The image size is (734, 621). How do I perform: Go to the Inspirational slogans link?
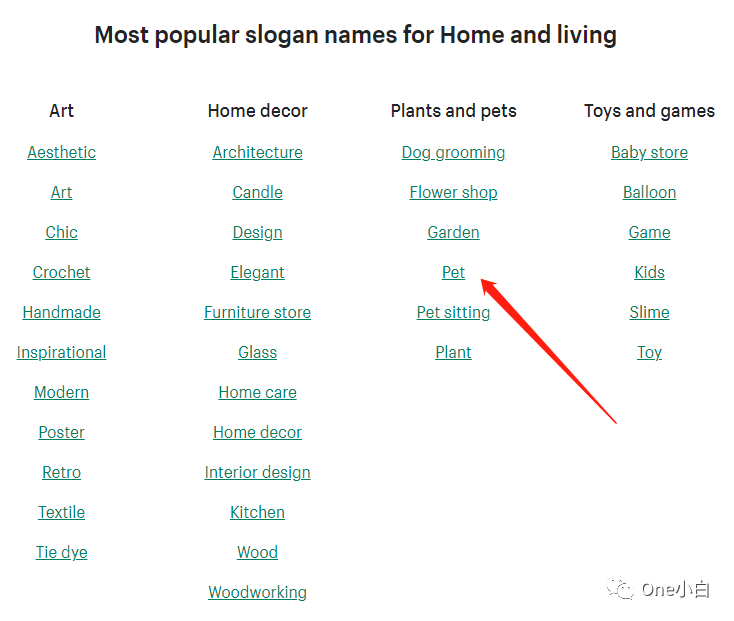(x=61, y=352)
